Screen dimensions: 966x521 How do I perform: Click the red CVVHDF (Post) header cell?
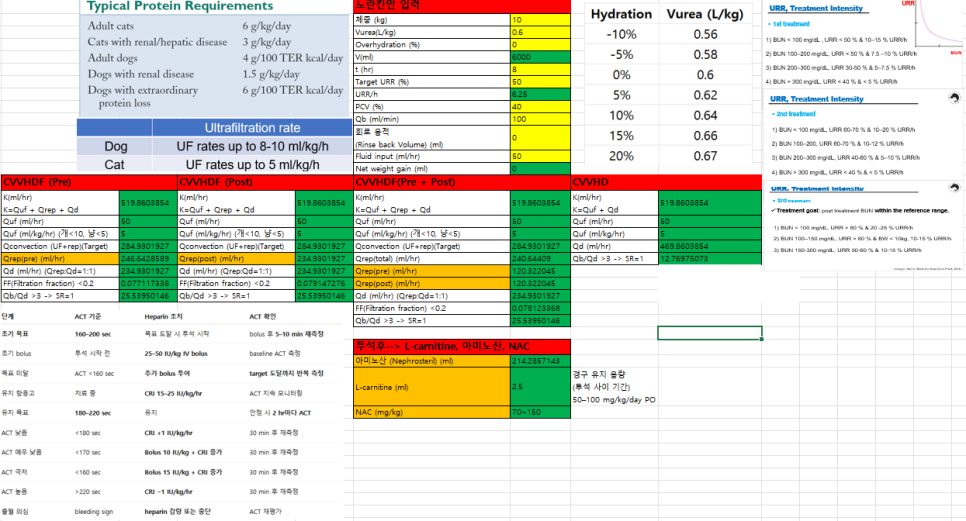[235, 182]
